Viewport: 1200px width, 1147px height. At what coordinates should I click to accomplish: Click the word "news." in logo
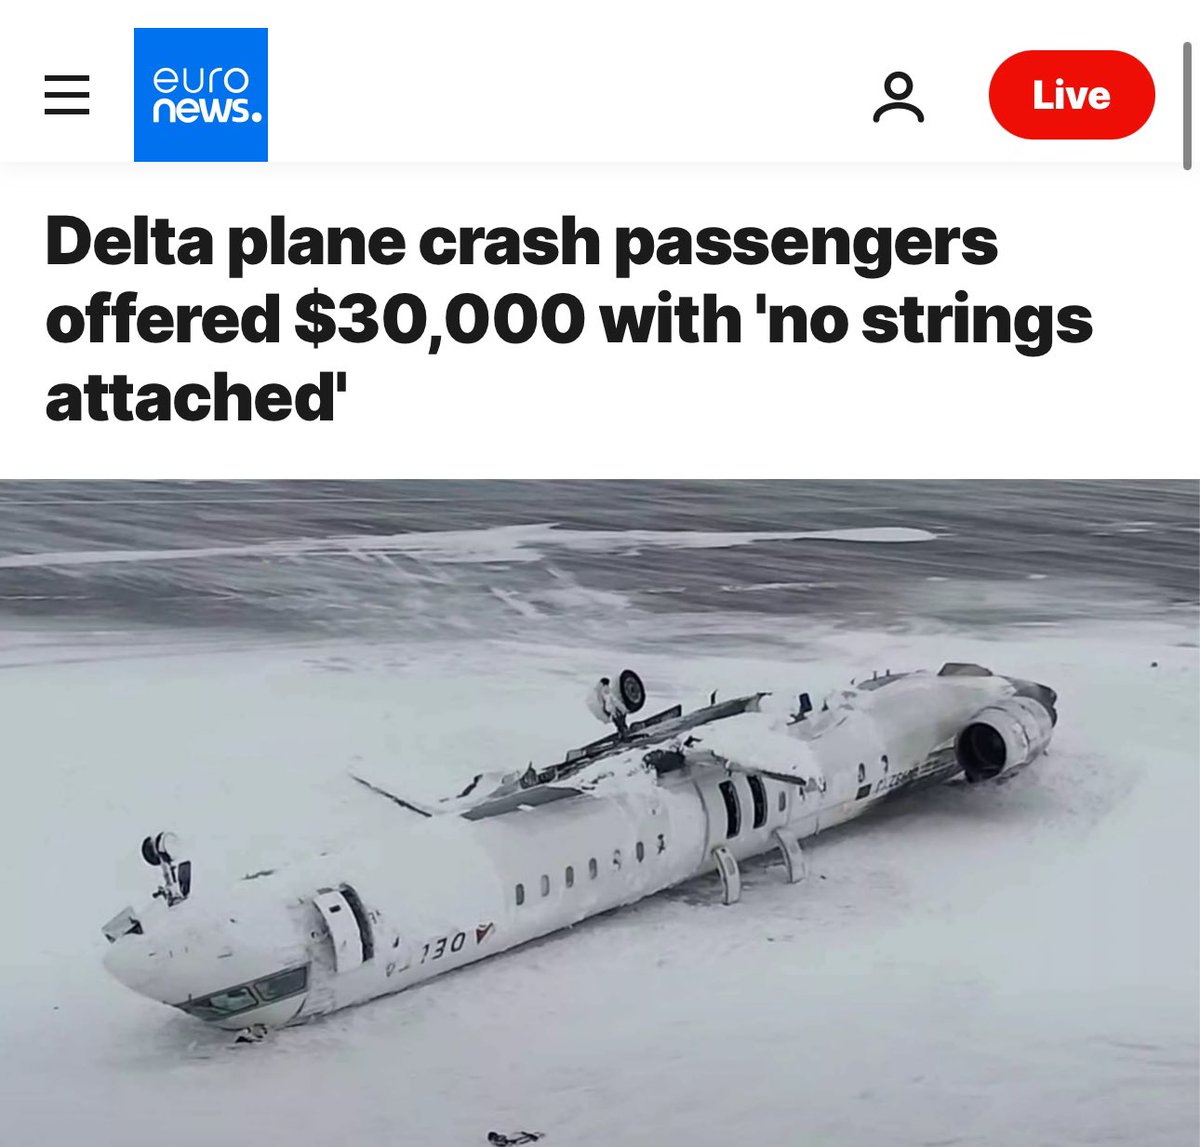[206, 110]
